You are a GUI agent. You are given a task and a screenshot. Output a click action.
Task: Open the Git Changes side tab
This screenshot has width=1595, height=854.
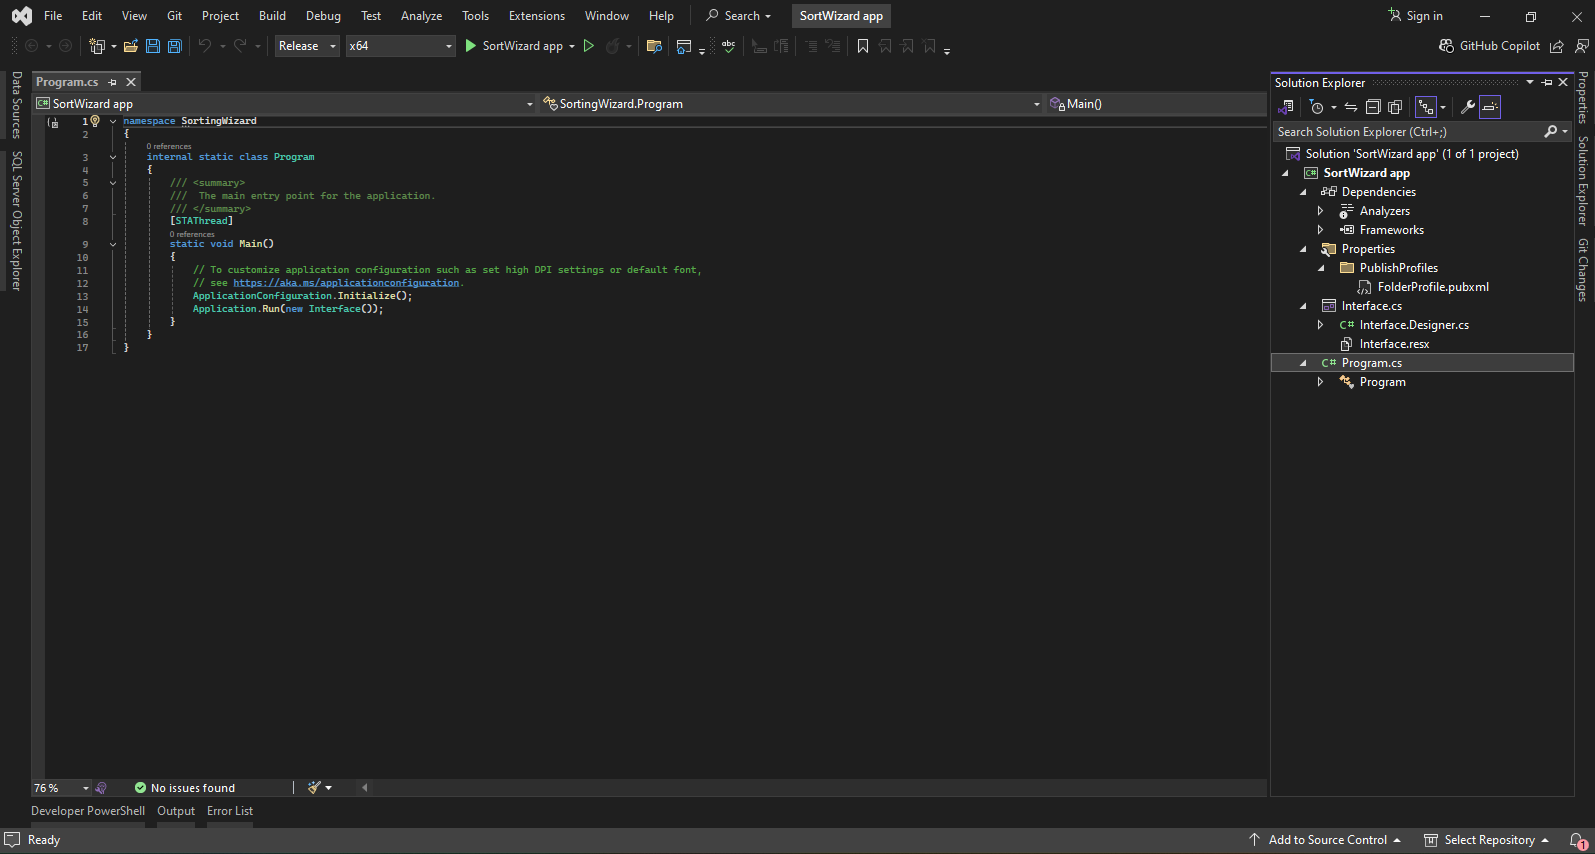pyautogui.click(x=1582, y=270)
